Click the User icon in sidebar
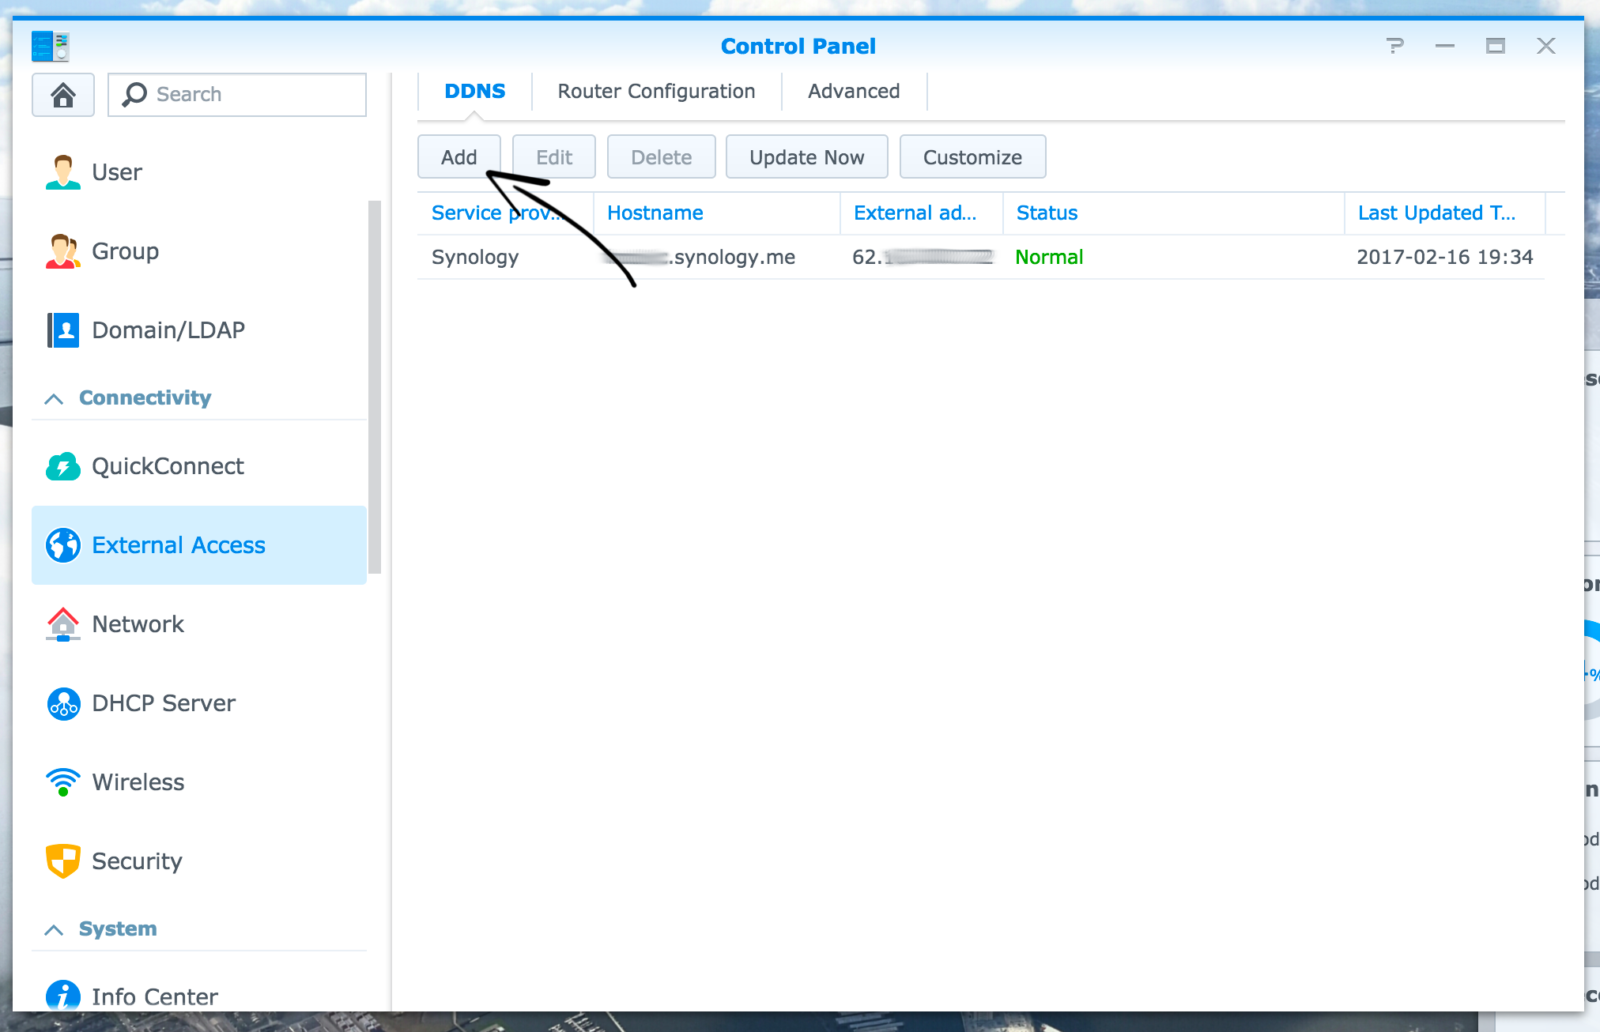This screenshot has width=1600, height=1032. (x=63, y=172)
